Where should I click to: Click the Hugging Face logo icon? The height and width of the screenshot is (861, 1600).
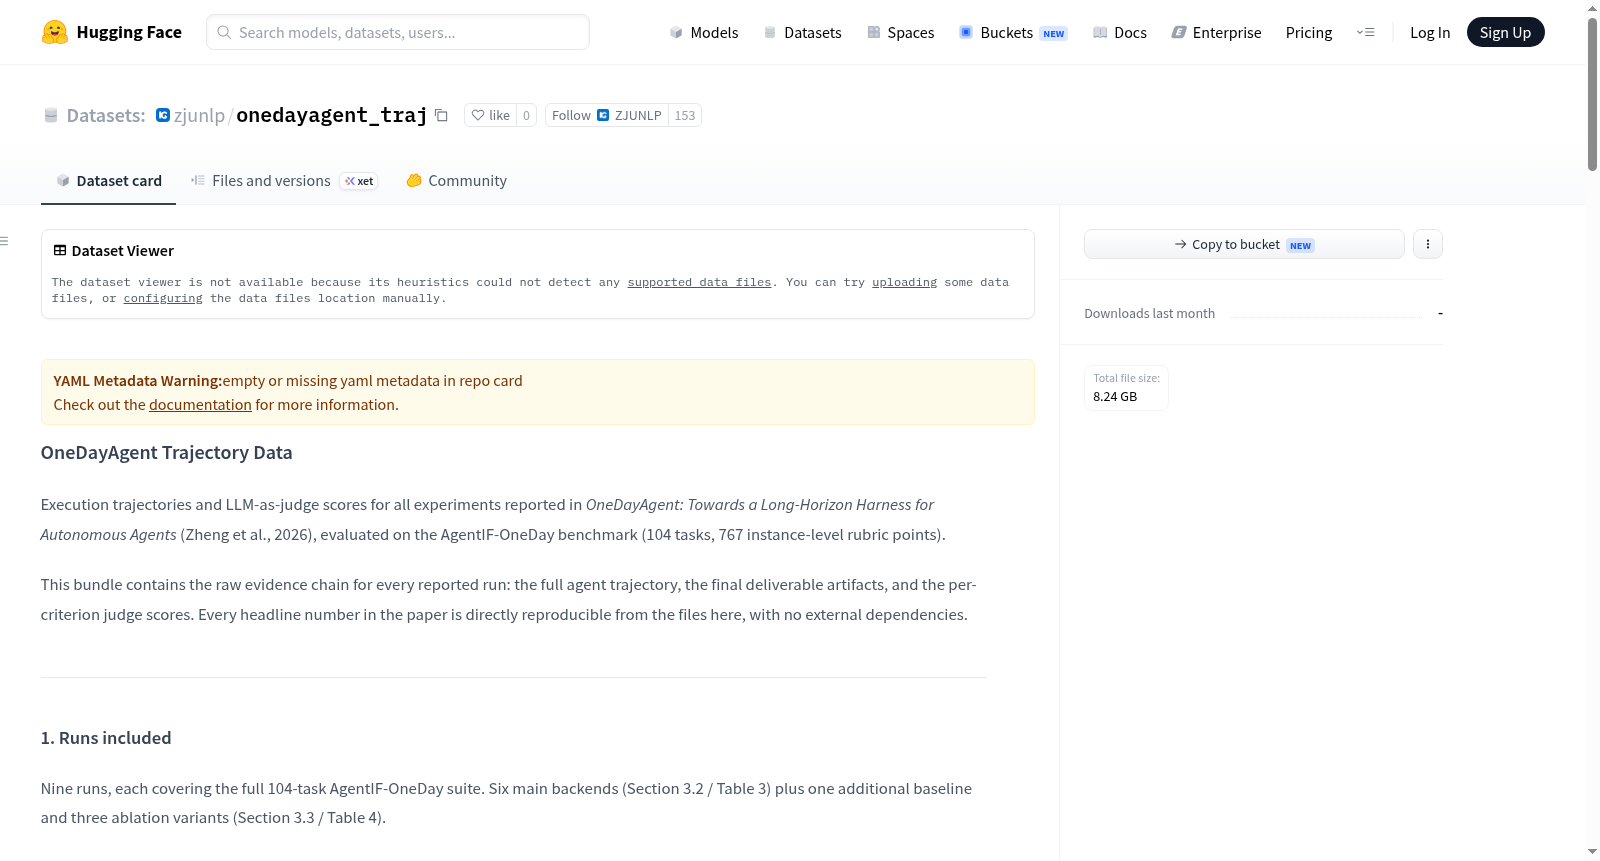(x=55, y=32)
